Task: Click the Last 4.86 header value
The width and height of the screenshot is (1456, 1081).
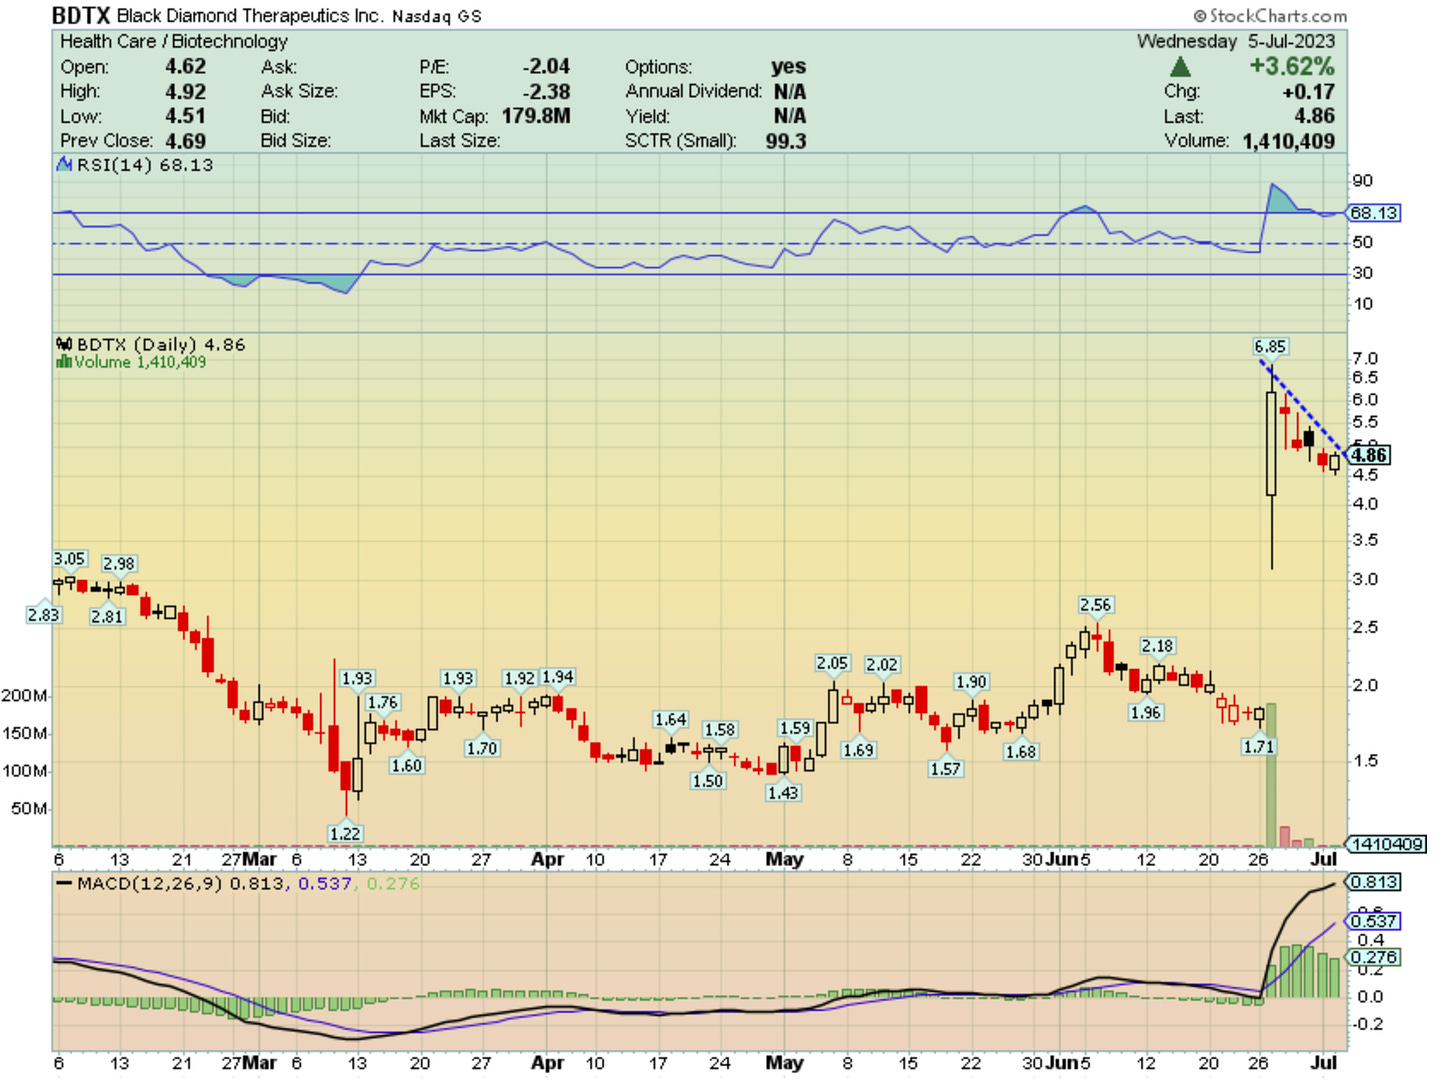Action: pyautogui.click(x=1315, y=116)
